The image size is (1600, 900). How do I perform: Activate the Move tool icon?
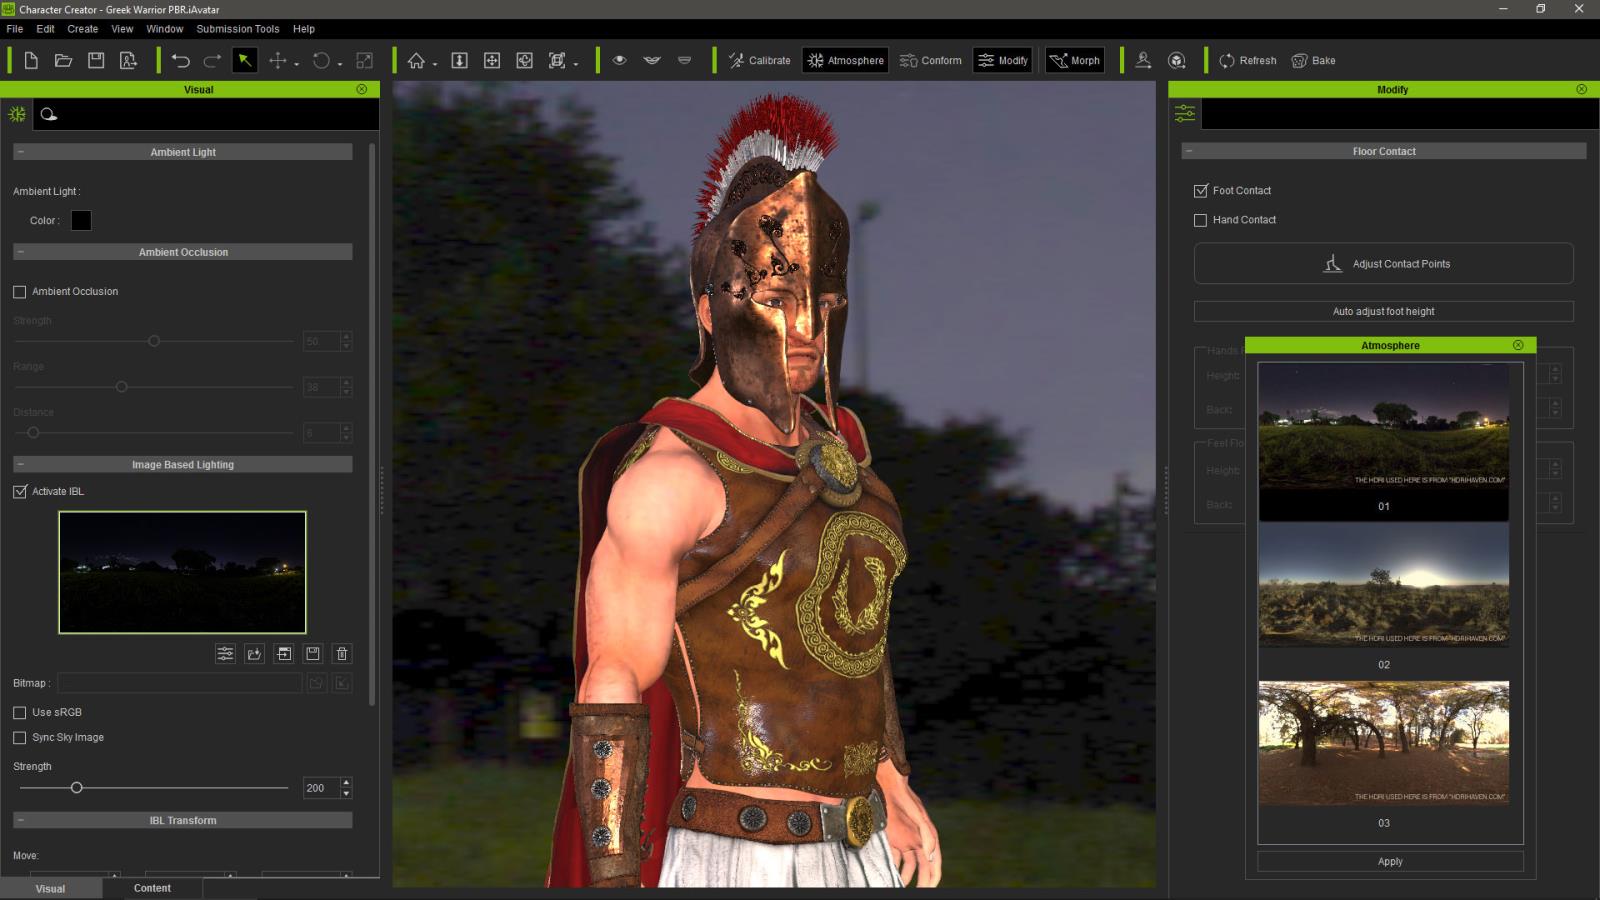[x=278, y=60]
